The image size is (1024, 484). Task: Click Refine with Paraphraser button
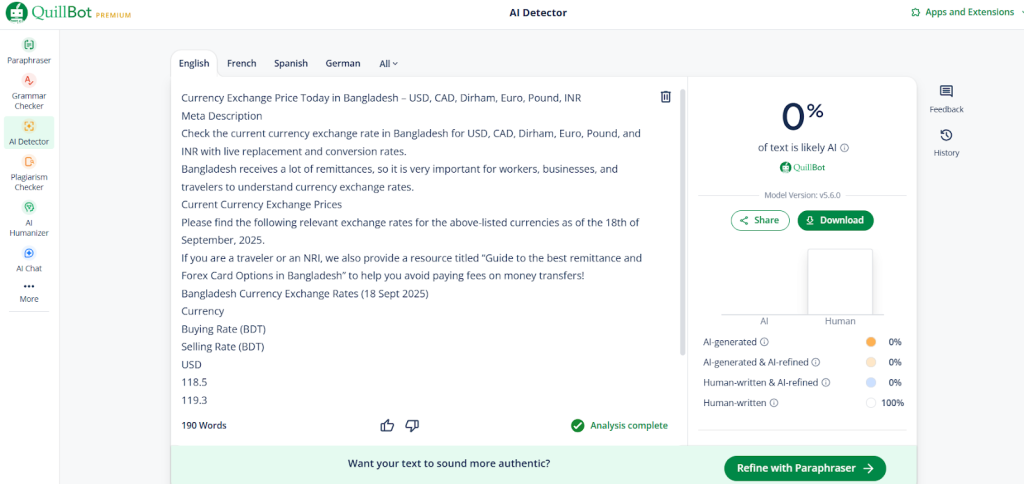pos(805,468)
